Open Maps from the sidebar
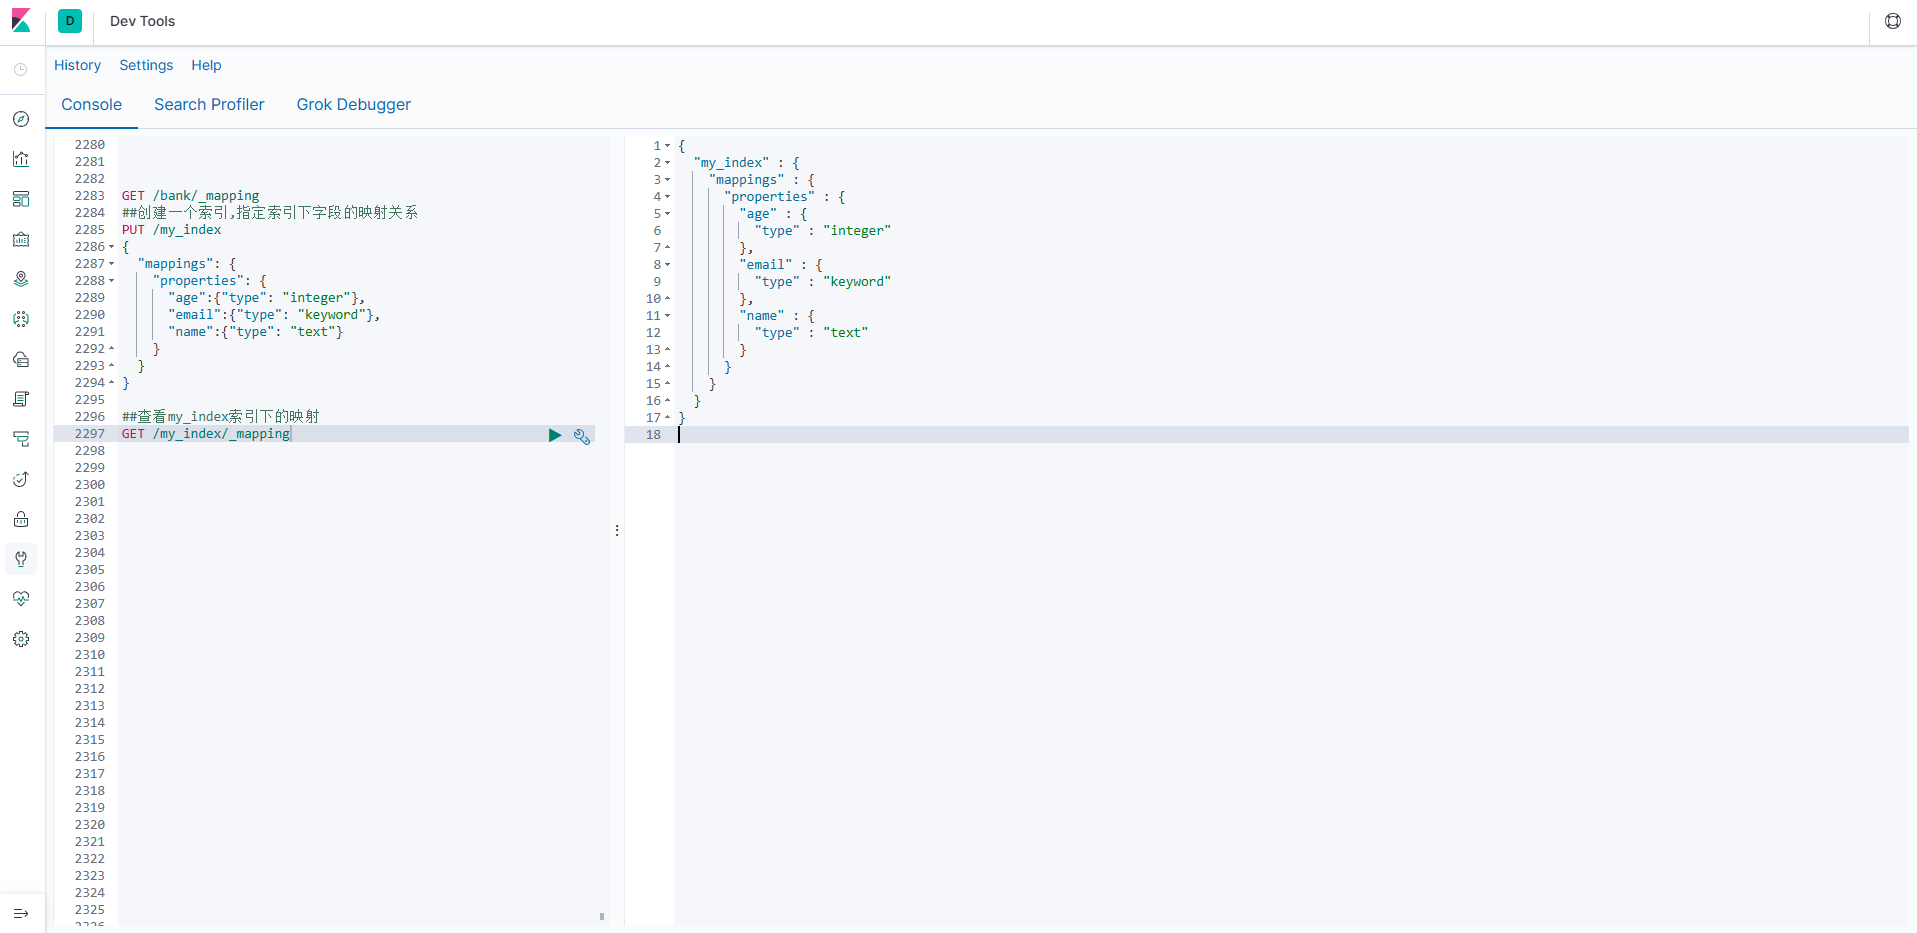The height and width of the screenshot is (933, 1917). coord(21,279)
